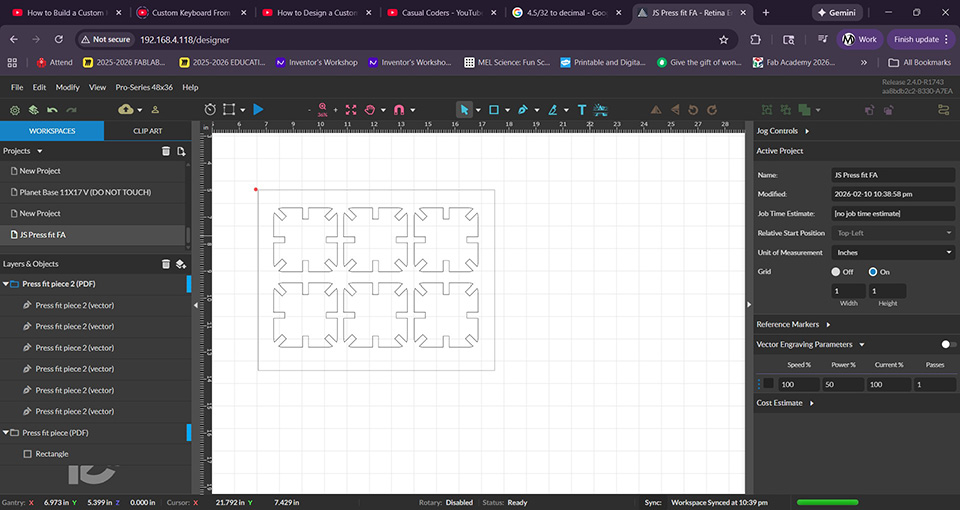960x510 pixels.
Task: Select the Grid On radio button
Action: [873, 272]
